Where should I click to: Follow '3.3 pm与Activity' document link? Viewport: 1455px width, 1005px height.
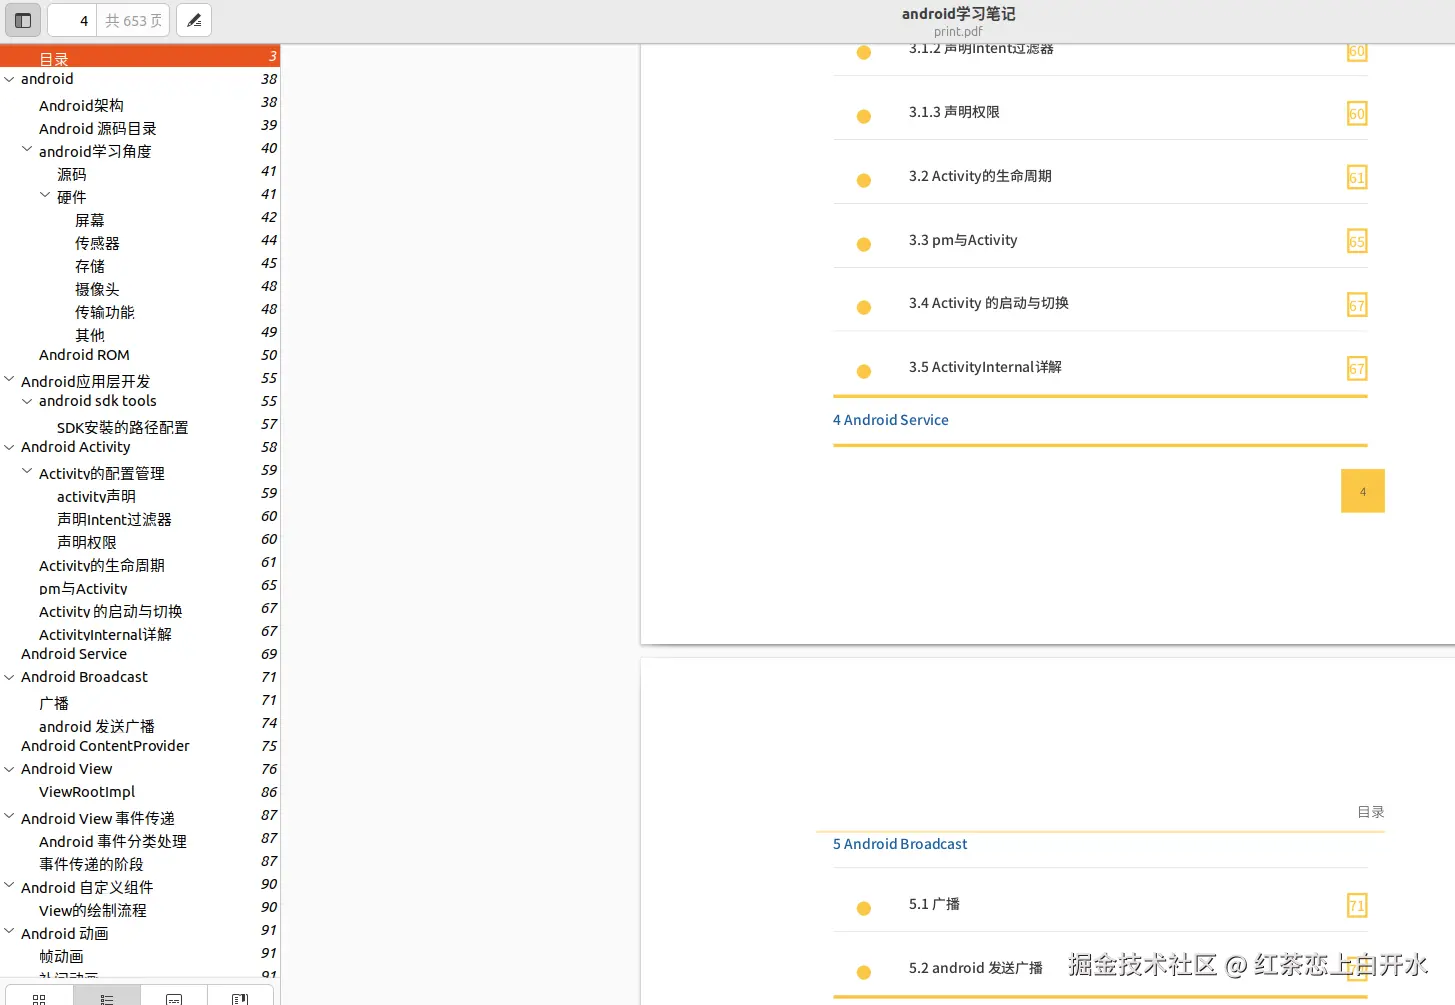pyautogui.click(x=963, y=240)
